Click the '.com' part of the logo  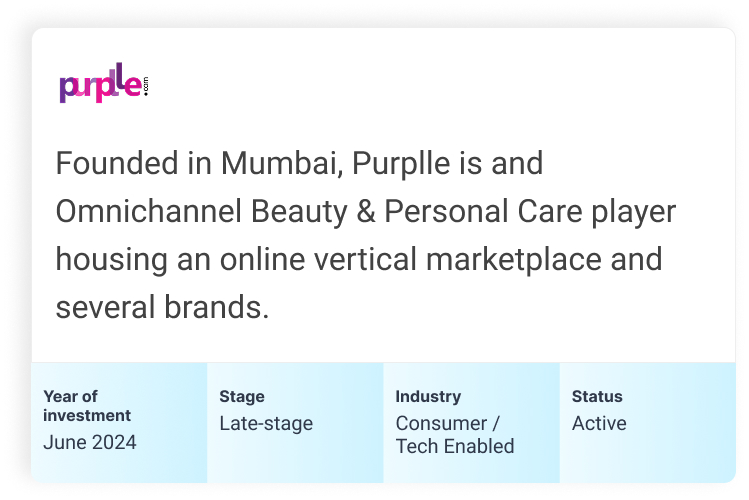coord(146,86)
